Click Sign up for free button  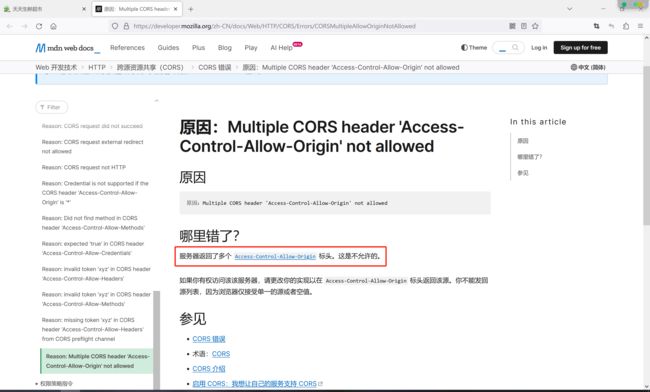[x=580, y=48]
